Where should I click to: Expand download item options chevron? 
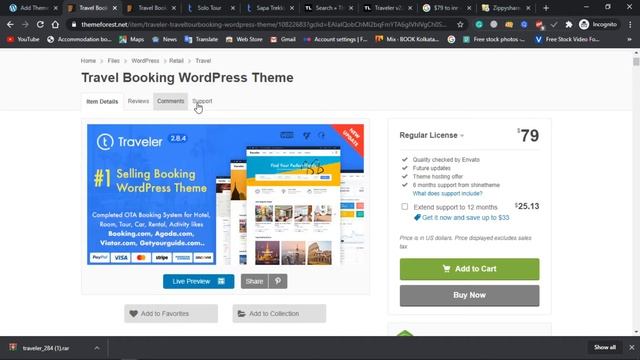pos(97,348)
